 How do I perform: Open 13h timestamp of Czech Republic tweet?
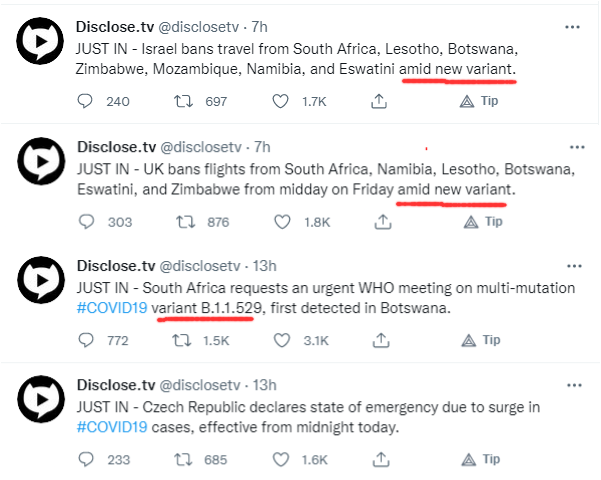click(264, 385)
